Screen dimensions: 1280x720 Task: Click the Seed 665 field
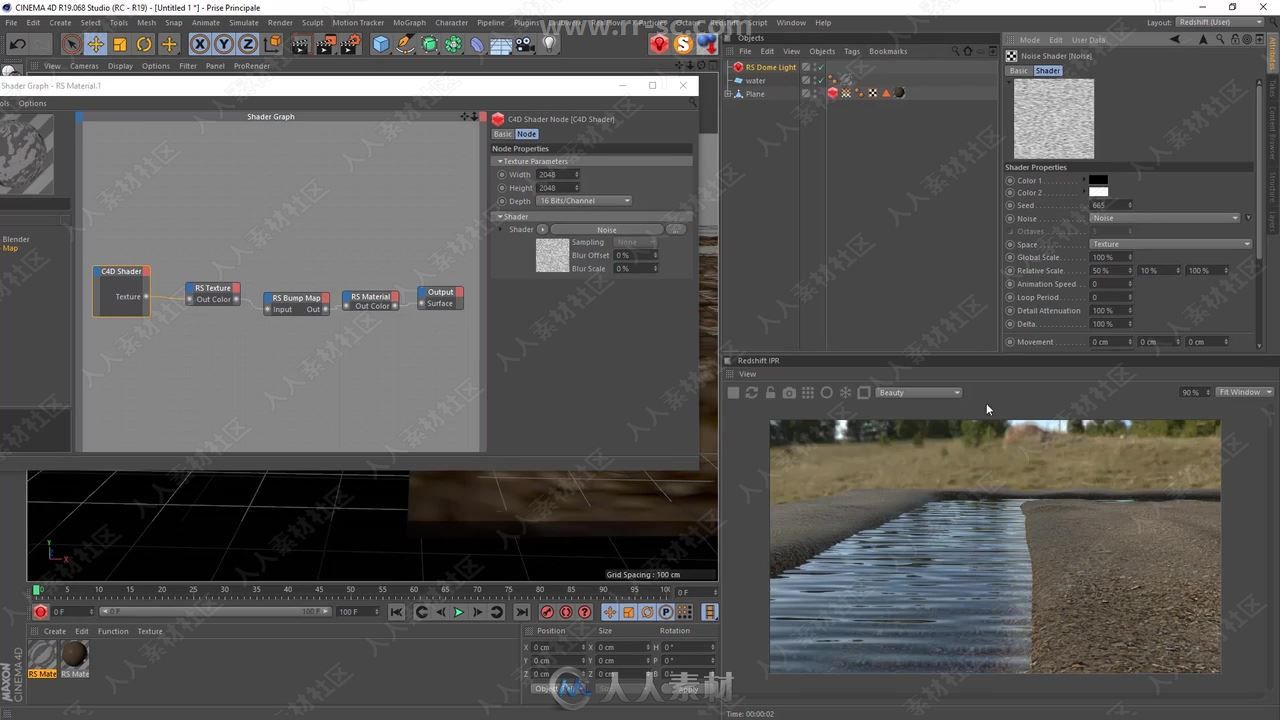coord(1110,205)
